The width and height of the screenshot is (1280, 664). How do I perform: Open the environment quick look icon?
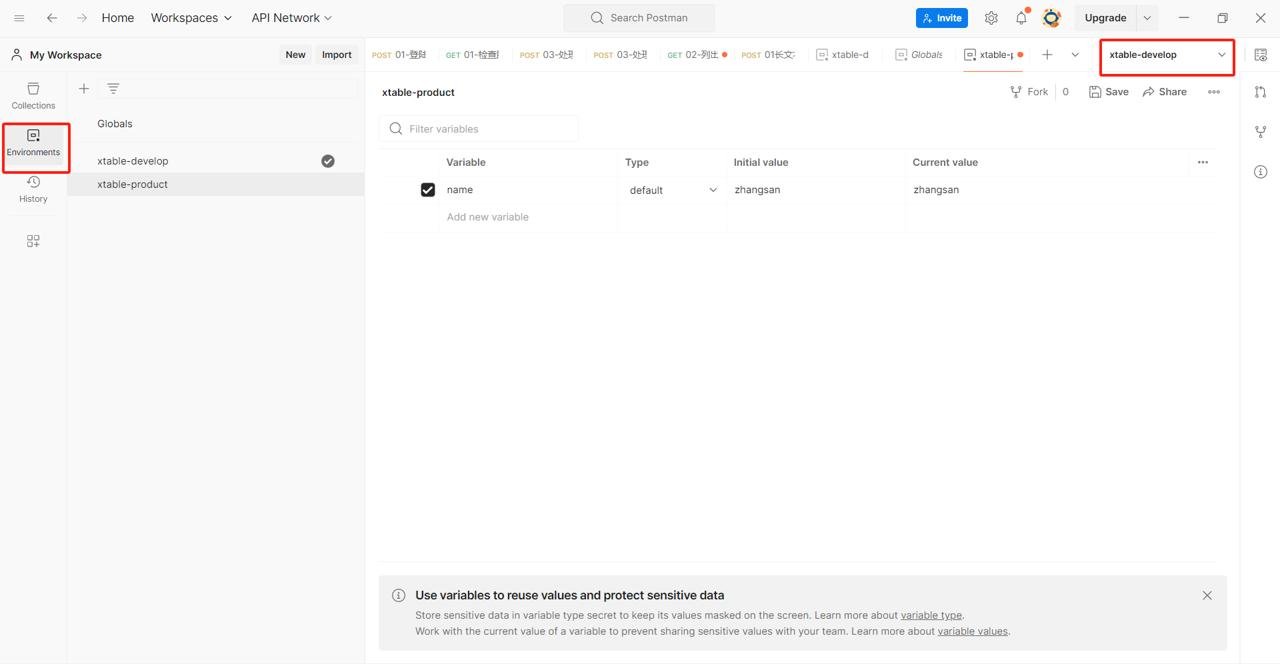(1261, 55)
